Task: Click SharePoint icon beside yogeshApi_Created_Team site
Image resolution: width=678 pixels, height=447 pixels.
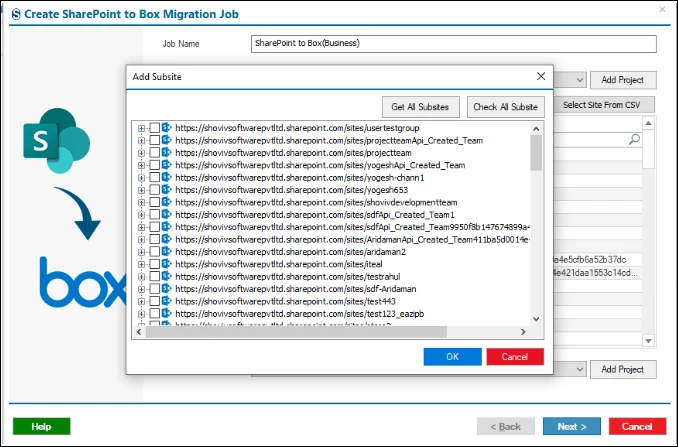Action: 166,165
